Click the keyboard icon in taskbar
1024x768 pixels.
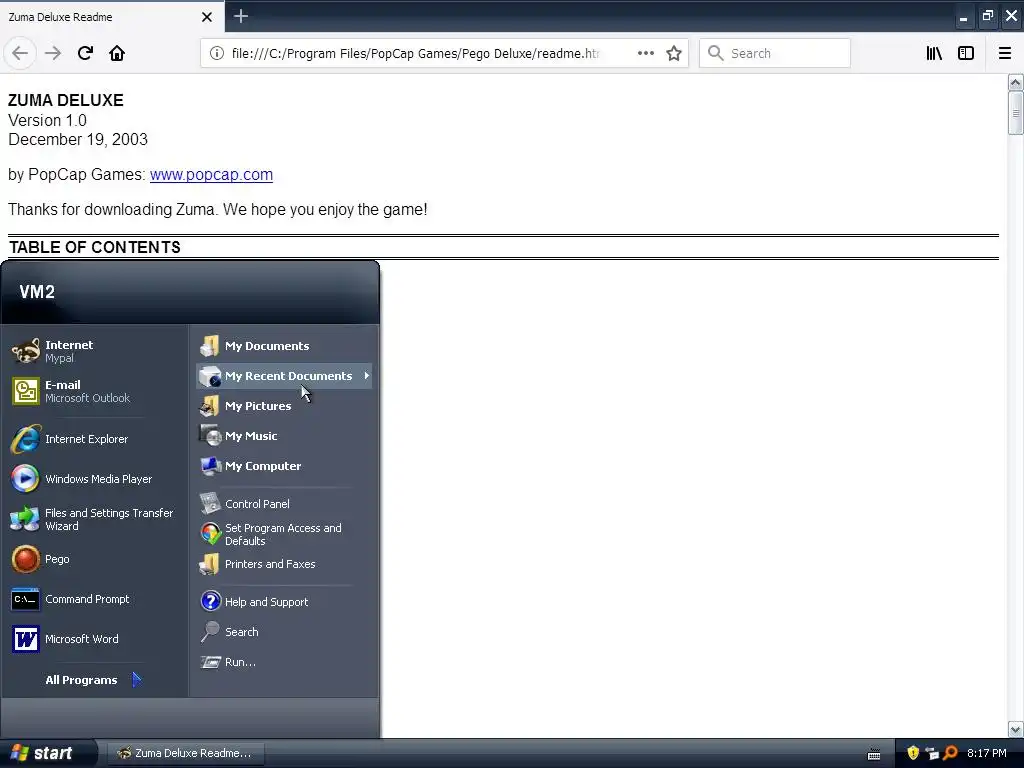pyautogui.click(x=874, y=754)
